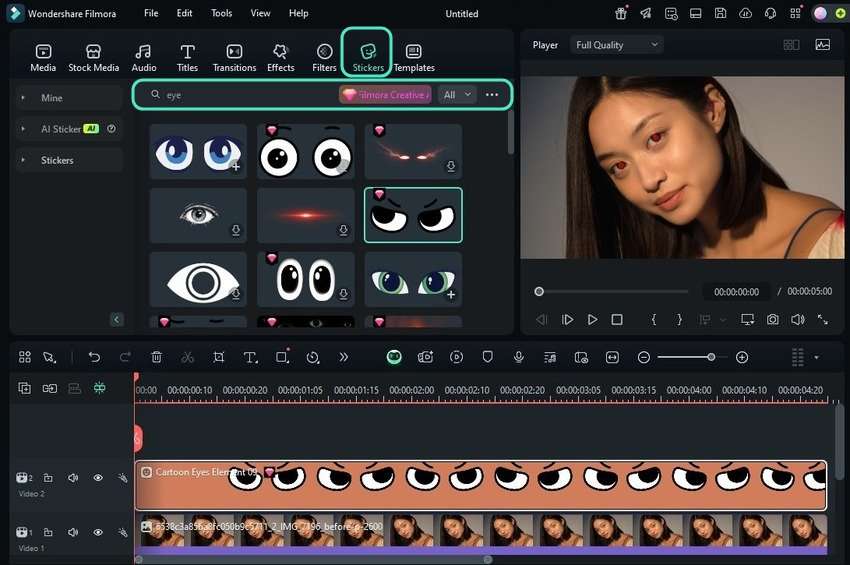Lock the Video 1 track
The image size is (850, 565).
click(48, 532)
